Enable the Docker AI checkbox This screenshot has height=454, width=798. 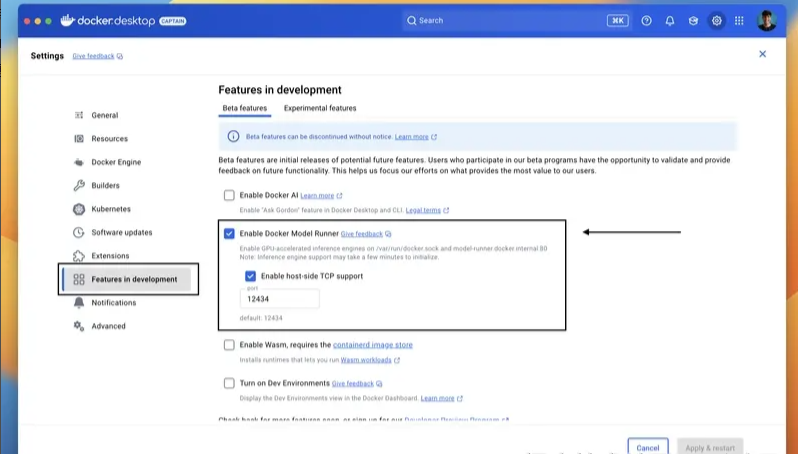[x=229, y=195]
